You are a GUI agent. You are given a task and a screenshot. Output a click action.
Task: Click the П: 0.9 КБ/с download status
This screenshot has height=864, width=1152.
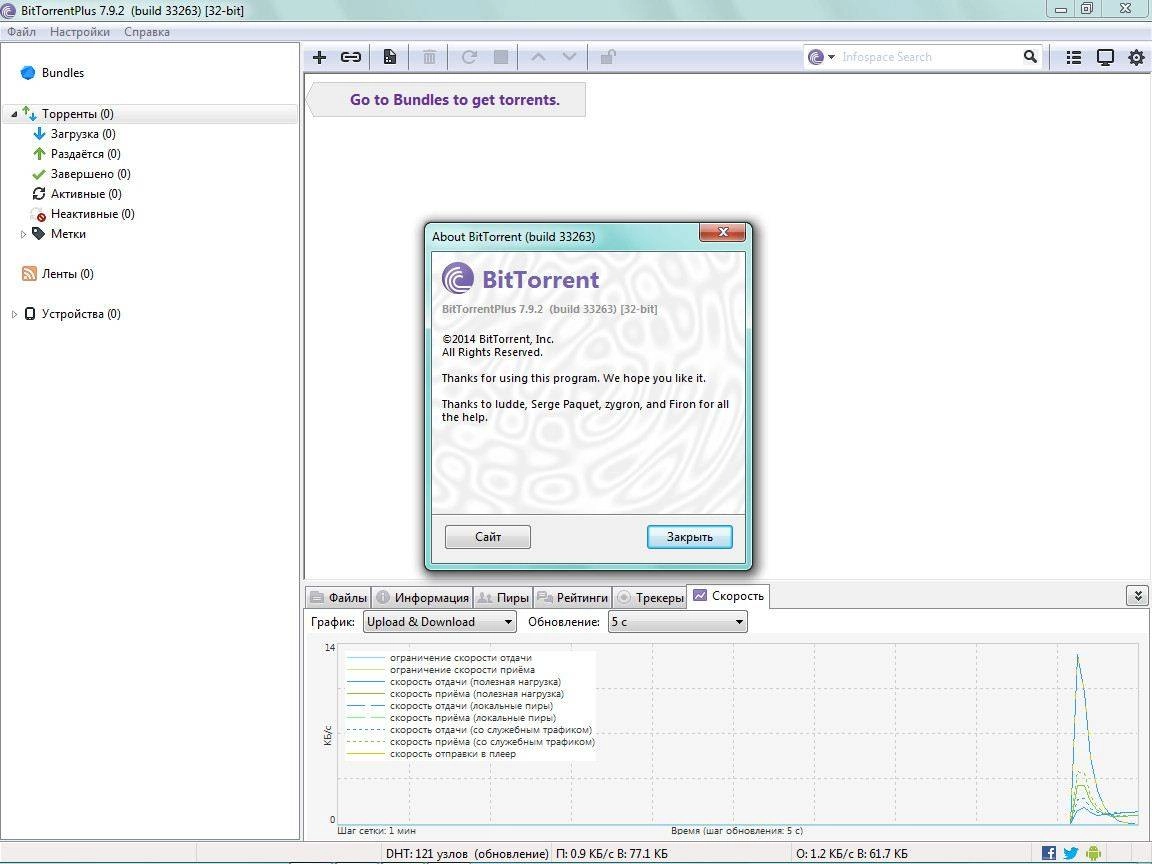612,854
